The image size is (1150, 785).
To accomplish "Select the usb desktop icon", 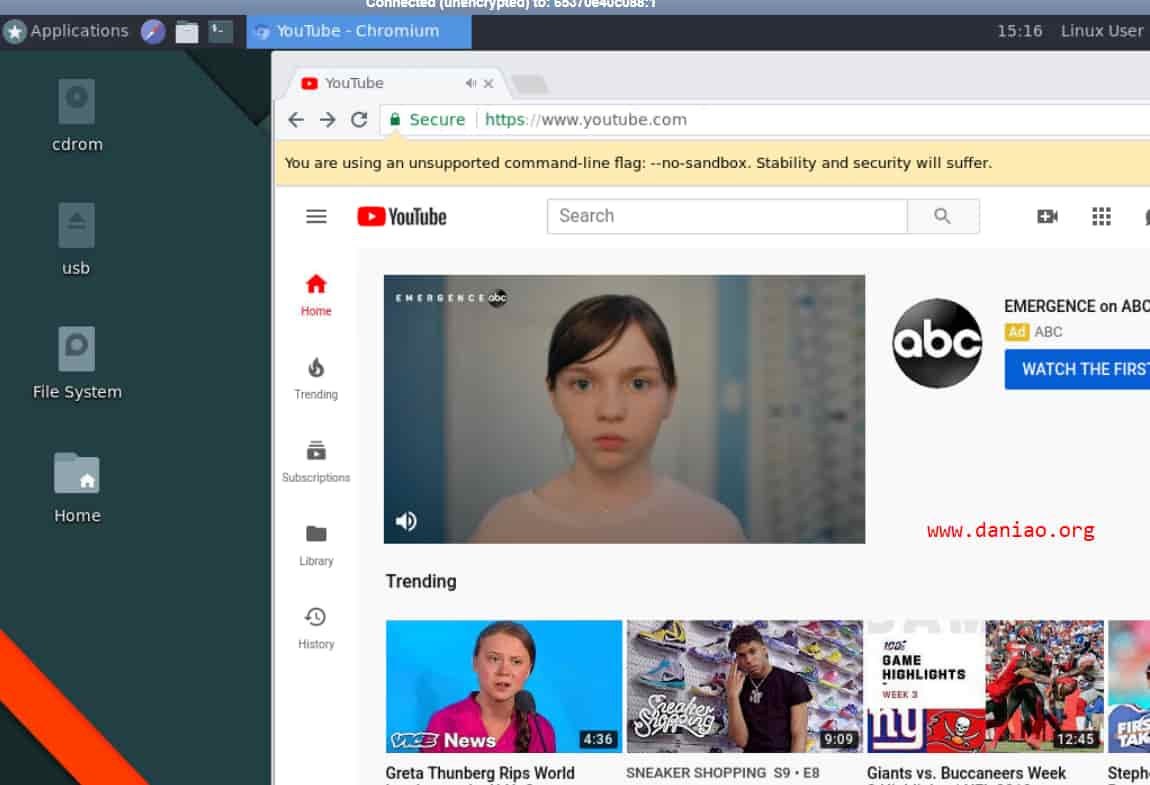I will pyautogui.click(x=76, y=239).
